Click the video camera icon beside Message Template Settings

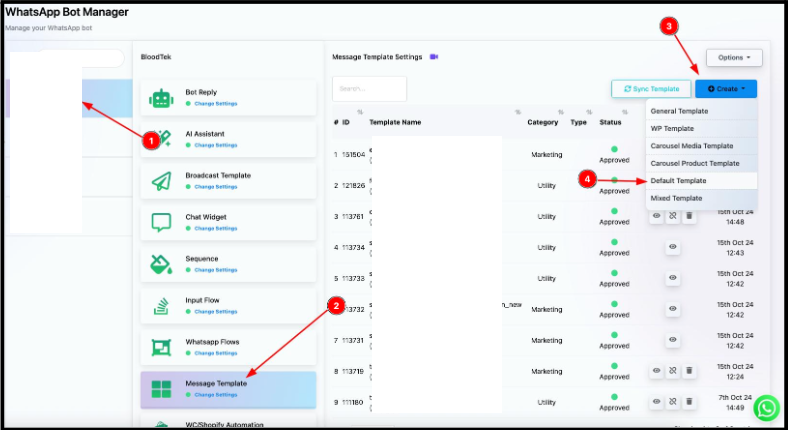point(434,57)
